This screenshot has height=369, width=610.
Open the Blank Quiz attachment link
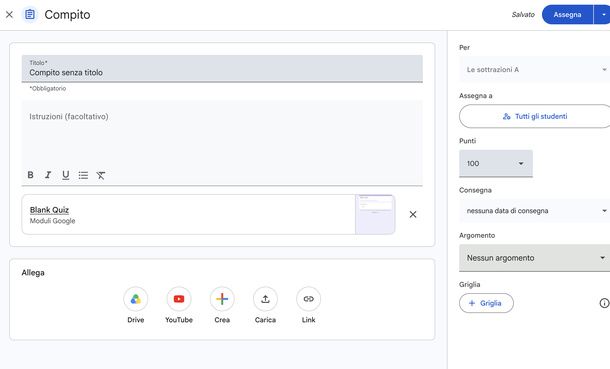49,210
